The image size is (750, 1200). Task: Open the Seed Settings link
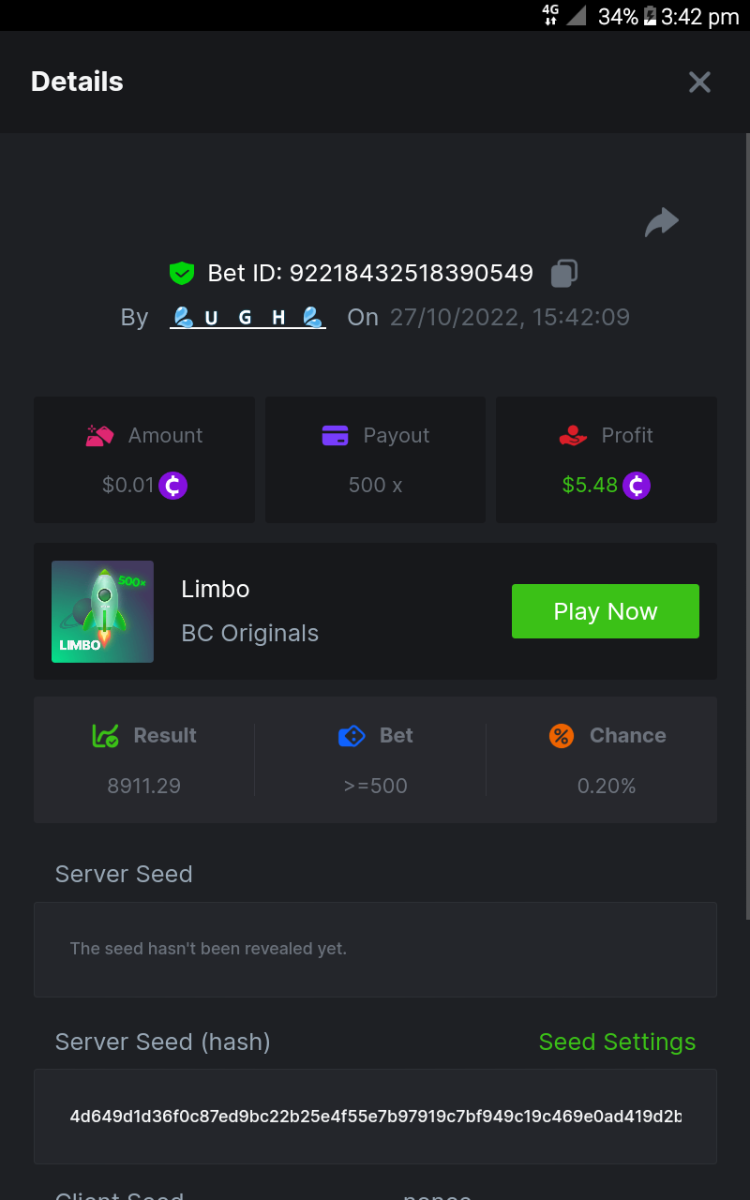(617, 1042)
